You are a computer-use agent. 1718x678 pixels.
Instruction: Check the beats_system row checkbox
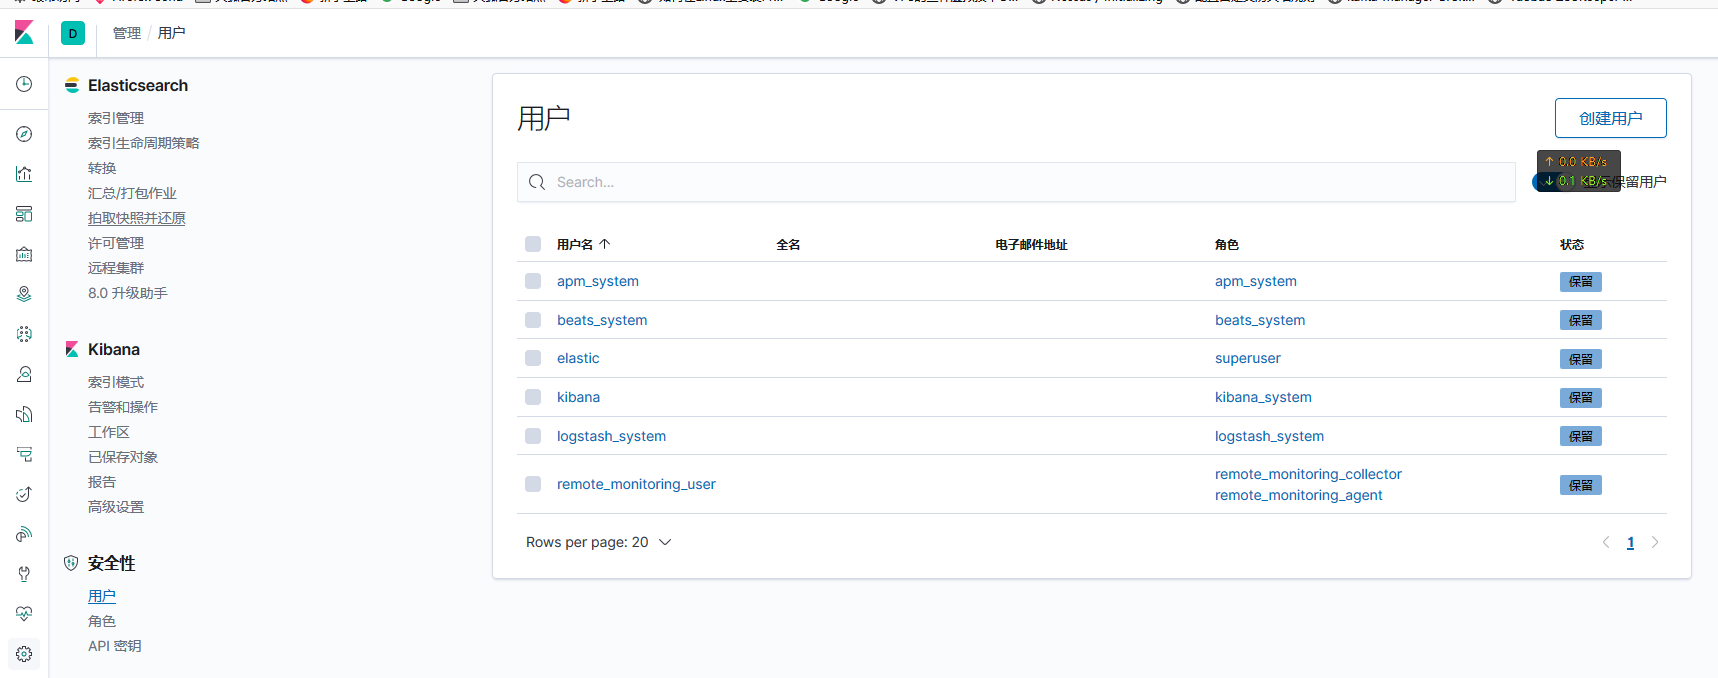[533, 320]
